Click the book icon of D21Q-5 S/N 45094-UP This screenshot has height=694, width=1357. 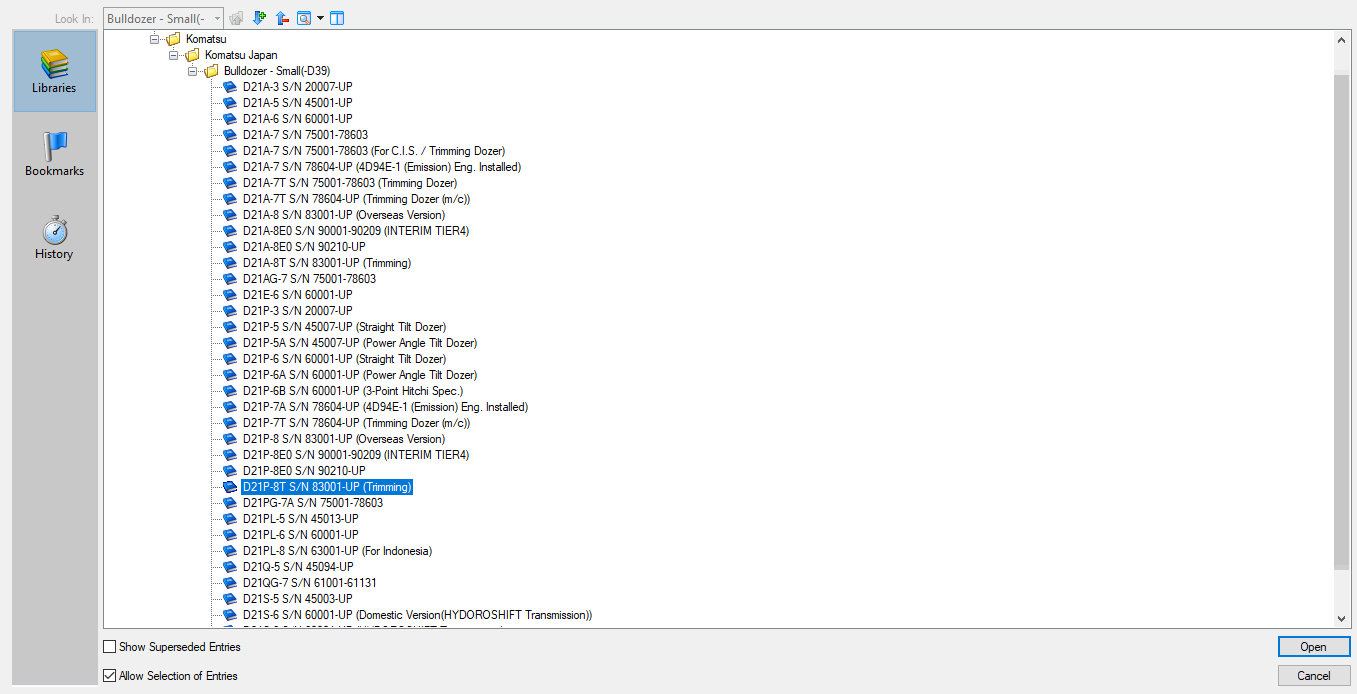pyautogui.click(x=230, y=567)
